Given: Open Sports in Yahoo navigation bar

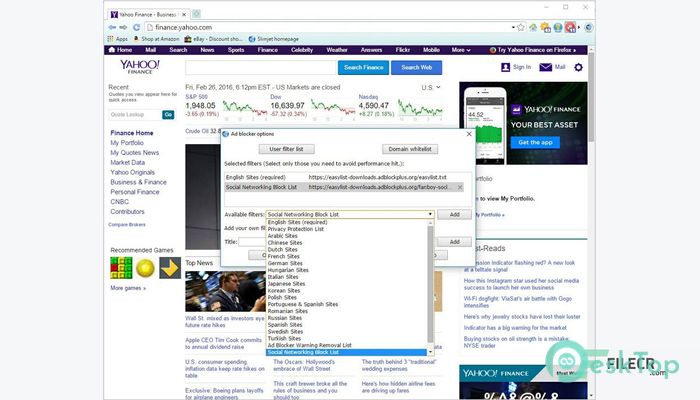Looking at the screenshot, I should pyautogui.click(x=236, y=50).
